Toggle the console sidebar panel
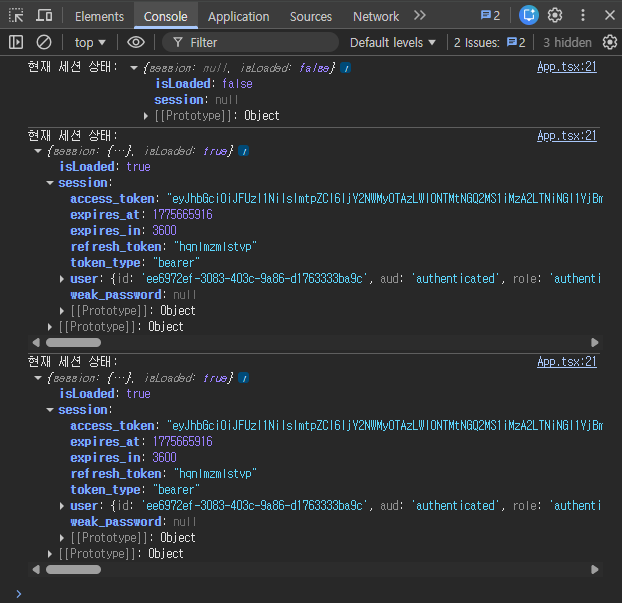The height and width of the screenshot is (603, 622). pos(16,42)
